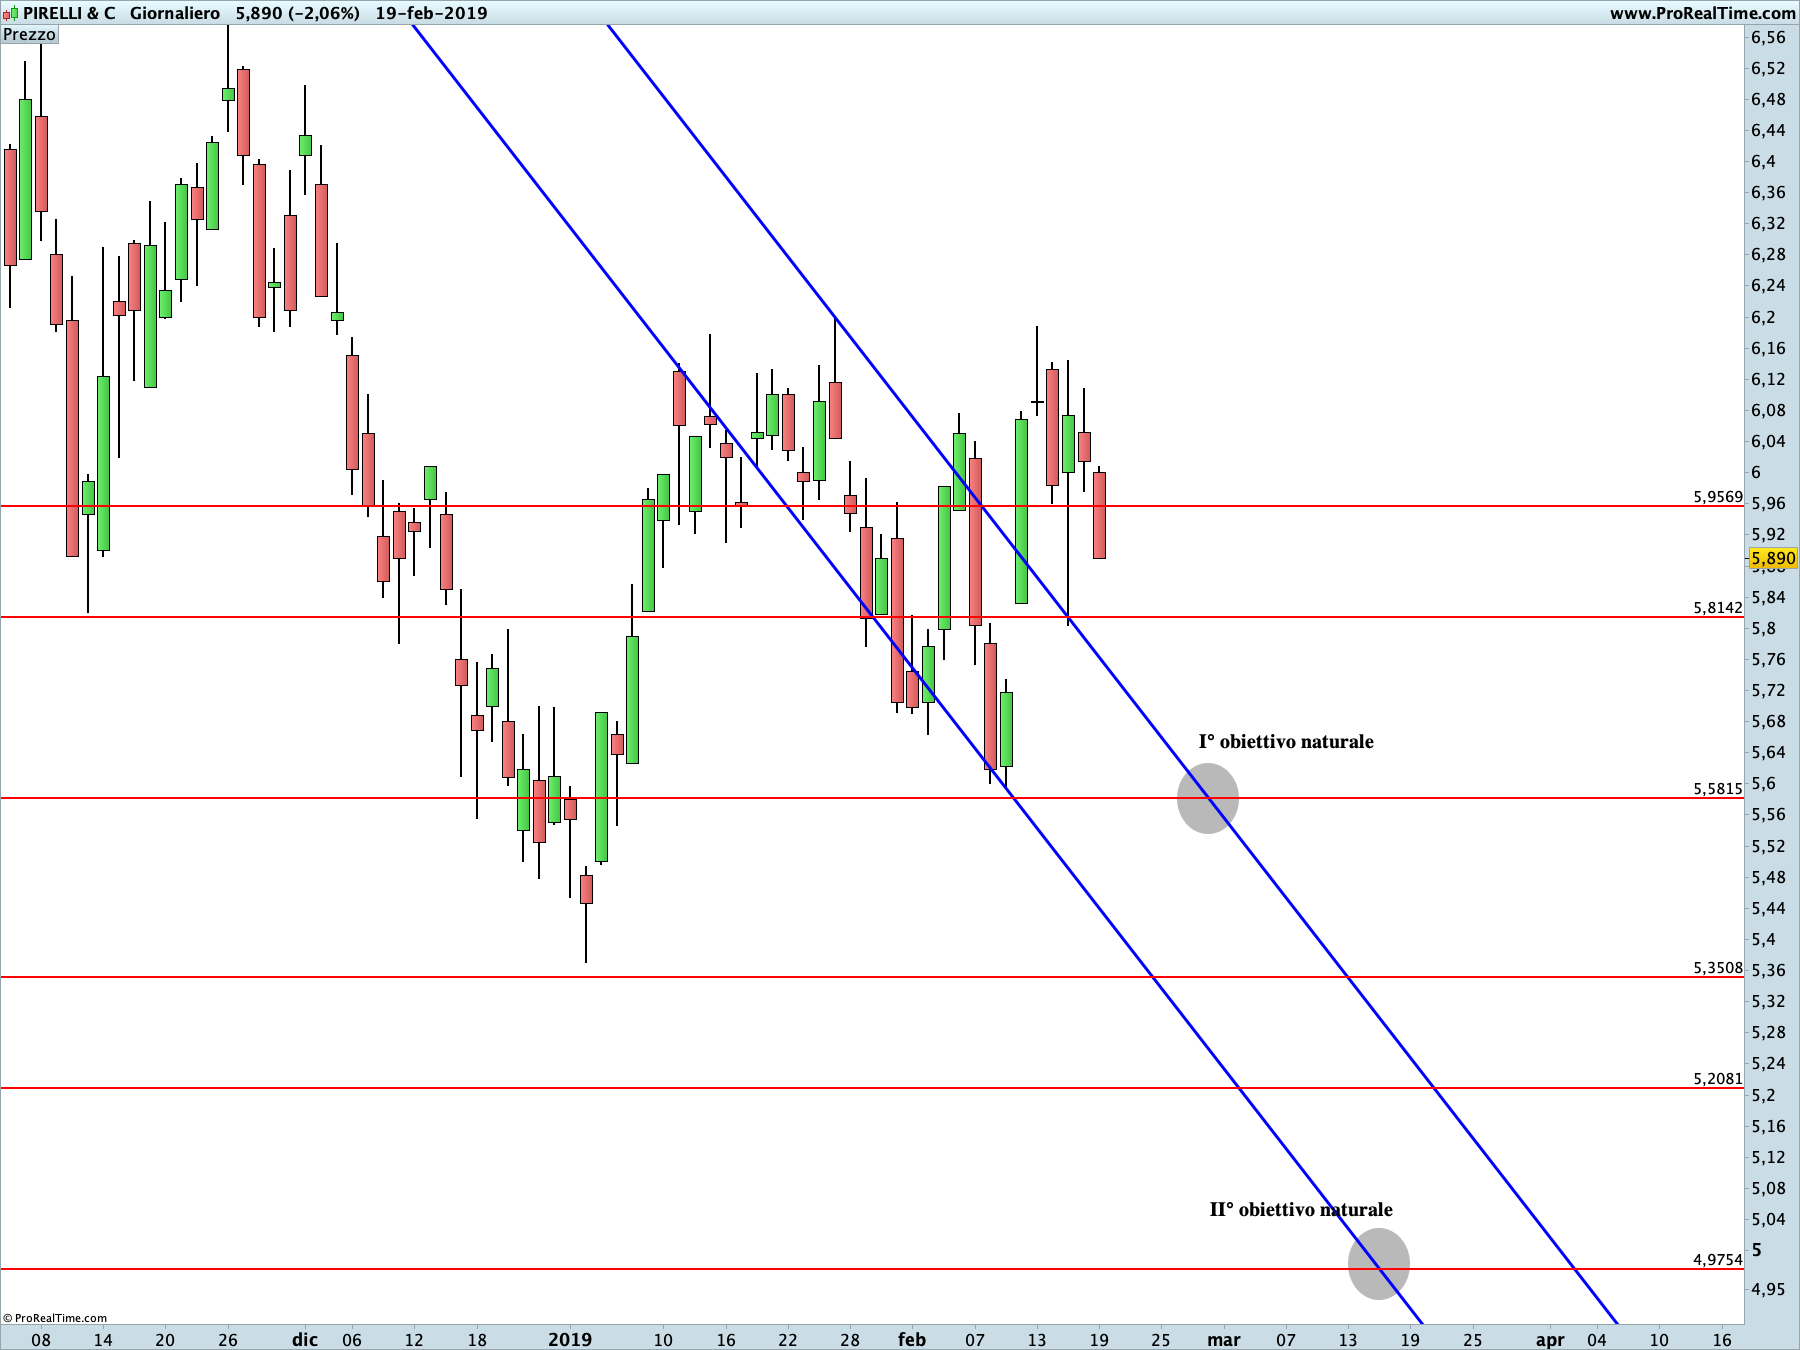Click the 'feb' month label on time axis

coord(912,1339)
